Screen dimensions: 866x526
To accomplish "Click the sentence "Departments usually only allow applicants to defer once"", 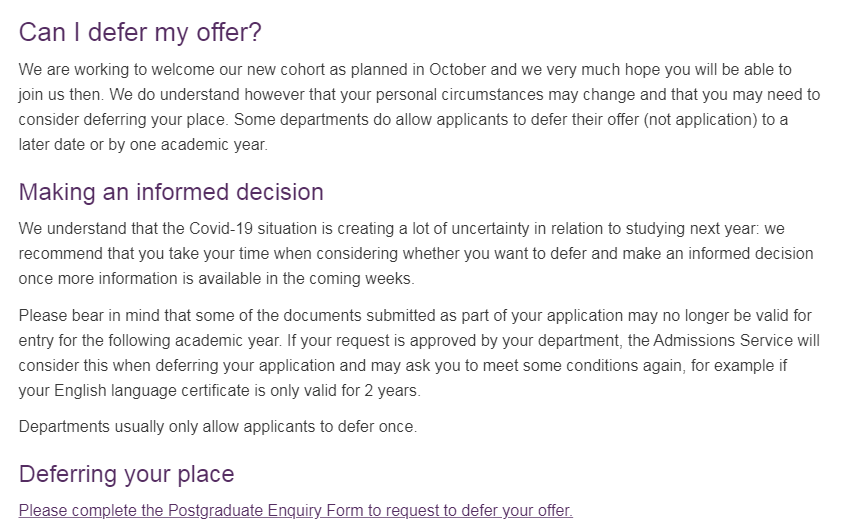I will 217,427.
